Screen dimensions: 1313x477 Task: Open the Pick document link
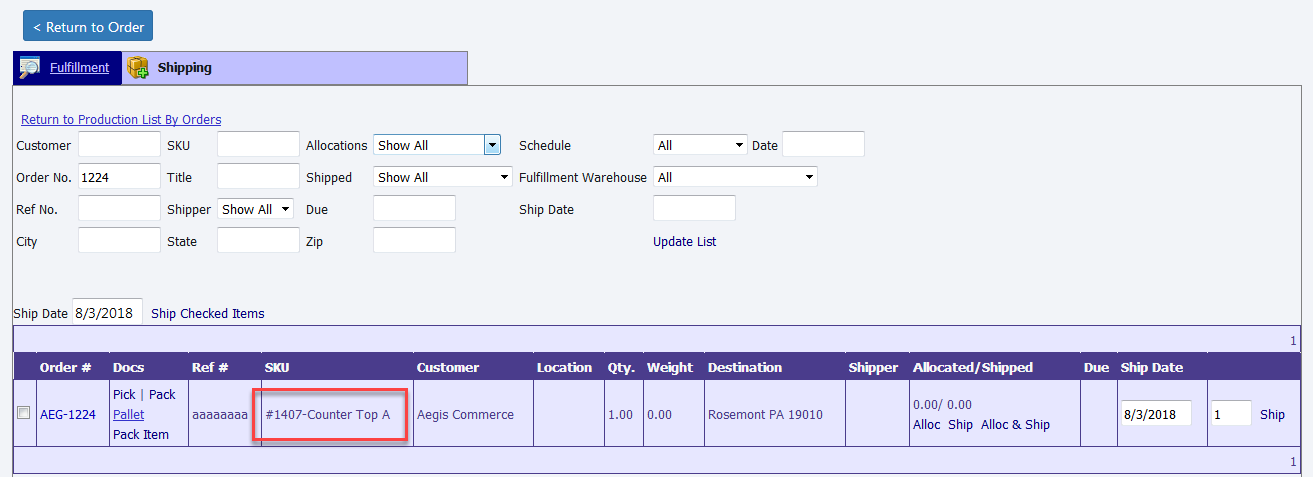[x=124, y=395]
